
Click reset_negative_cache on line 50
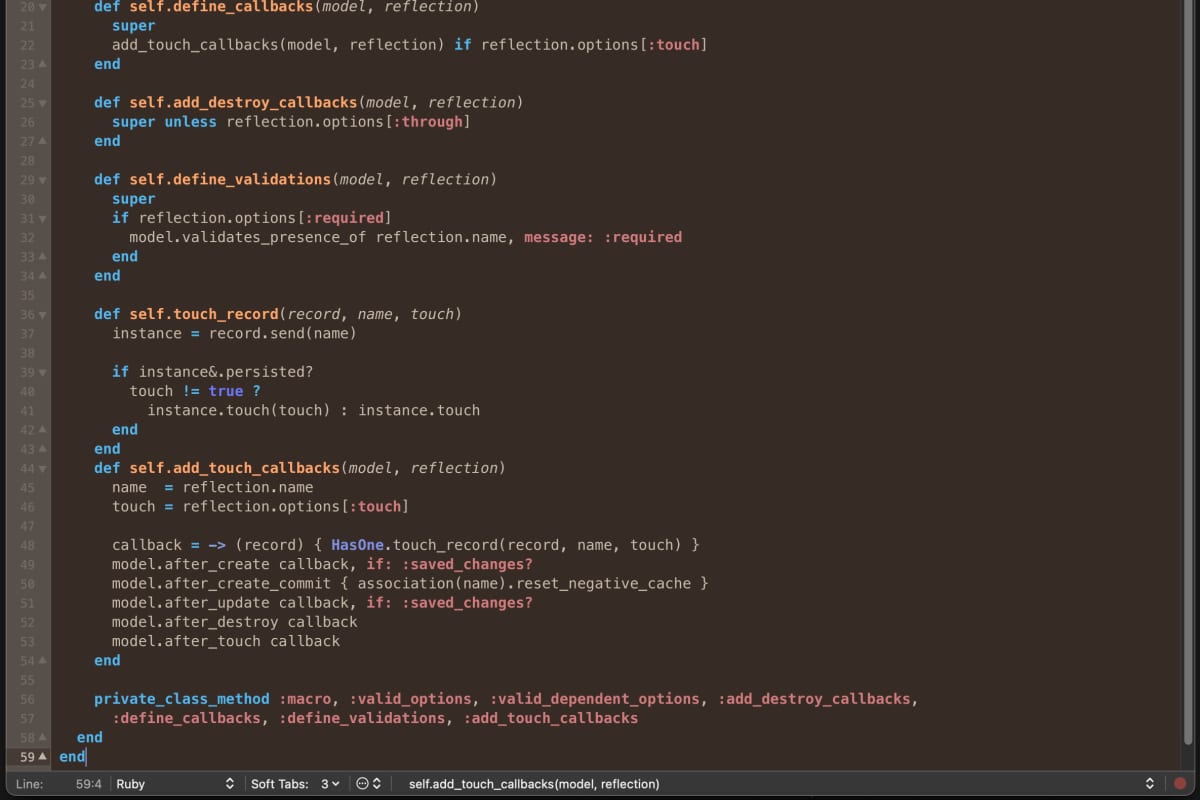click(x=604, y=583)
